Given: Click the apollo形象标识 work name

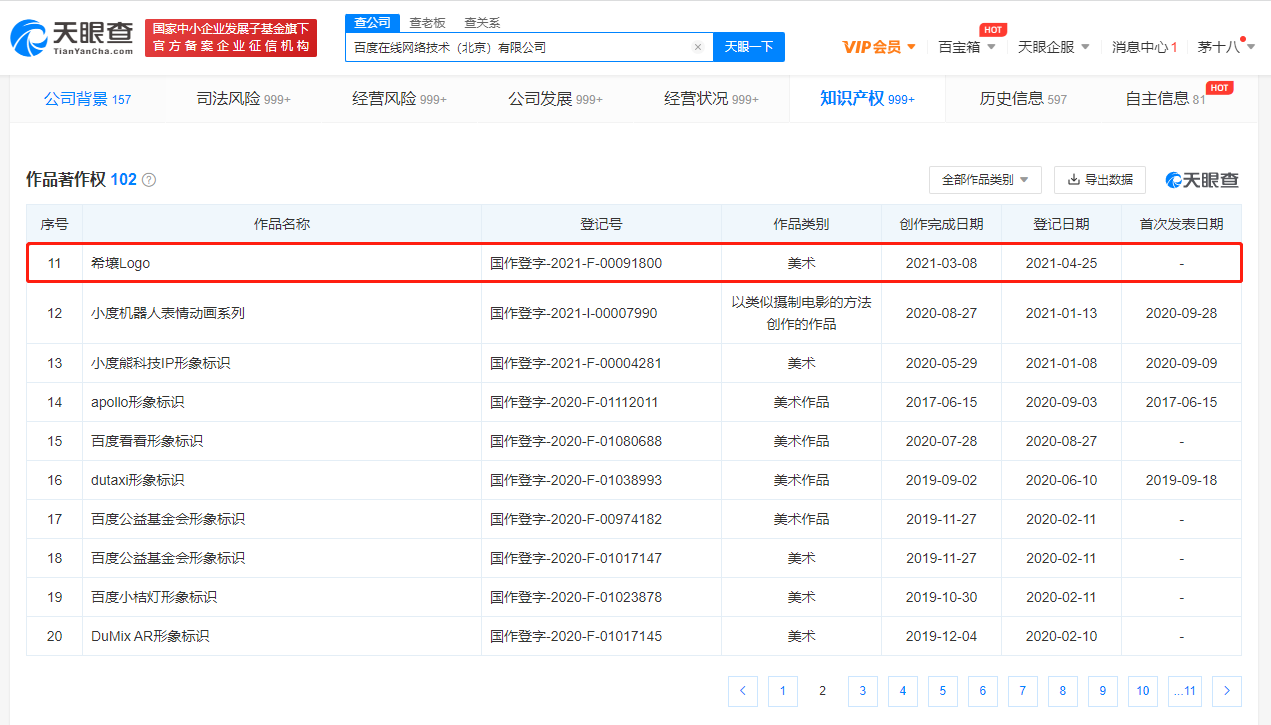Looking at the screenshot, I should tap(138, 402).
